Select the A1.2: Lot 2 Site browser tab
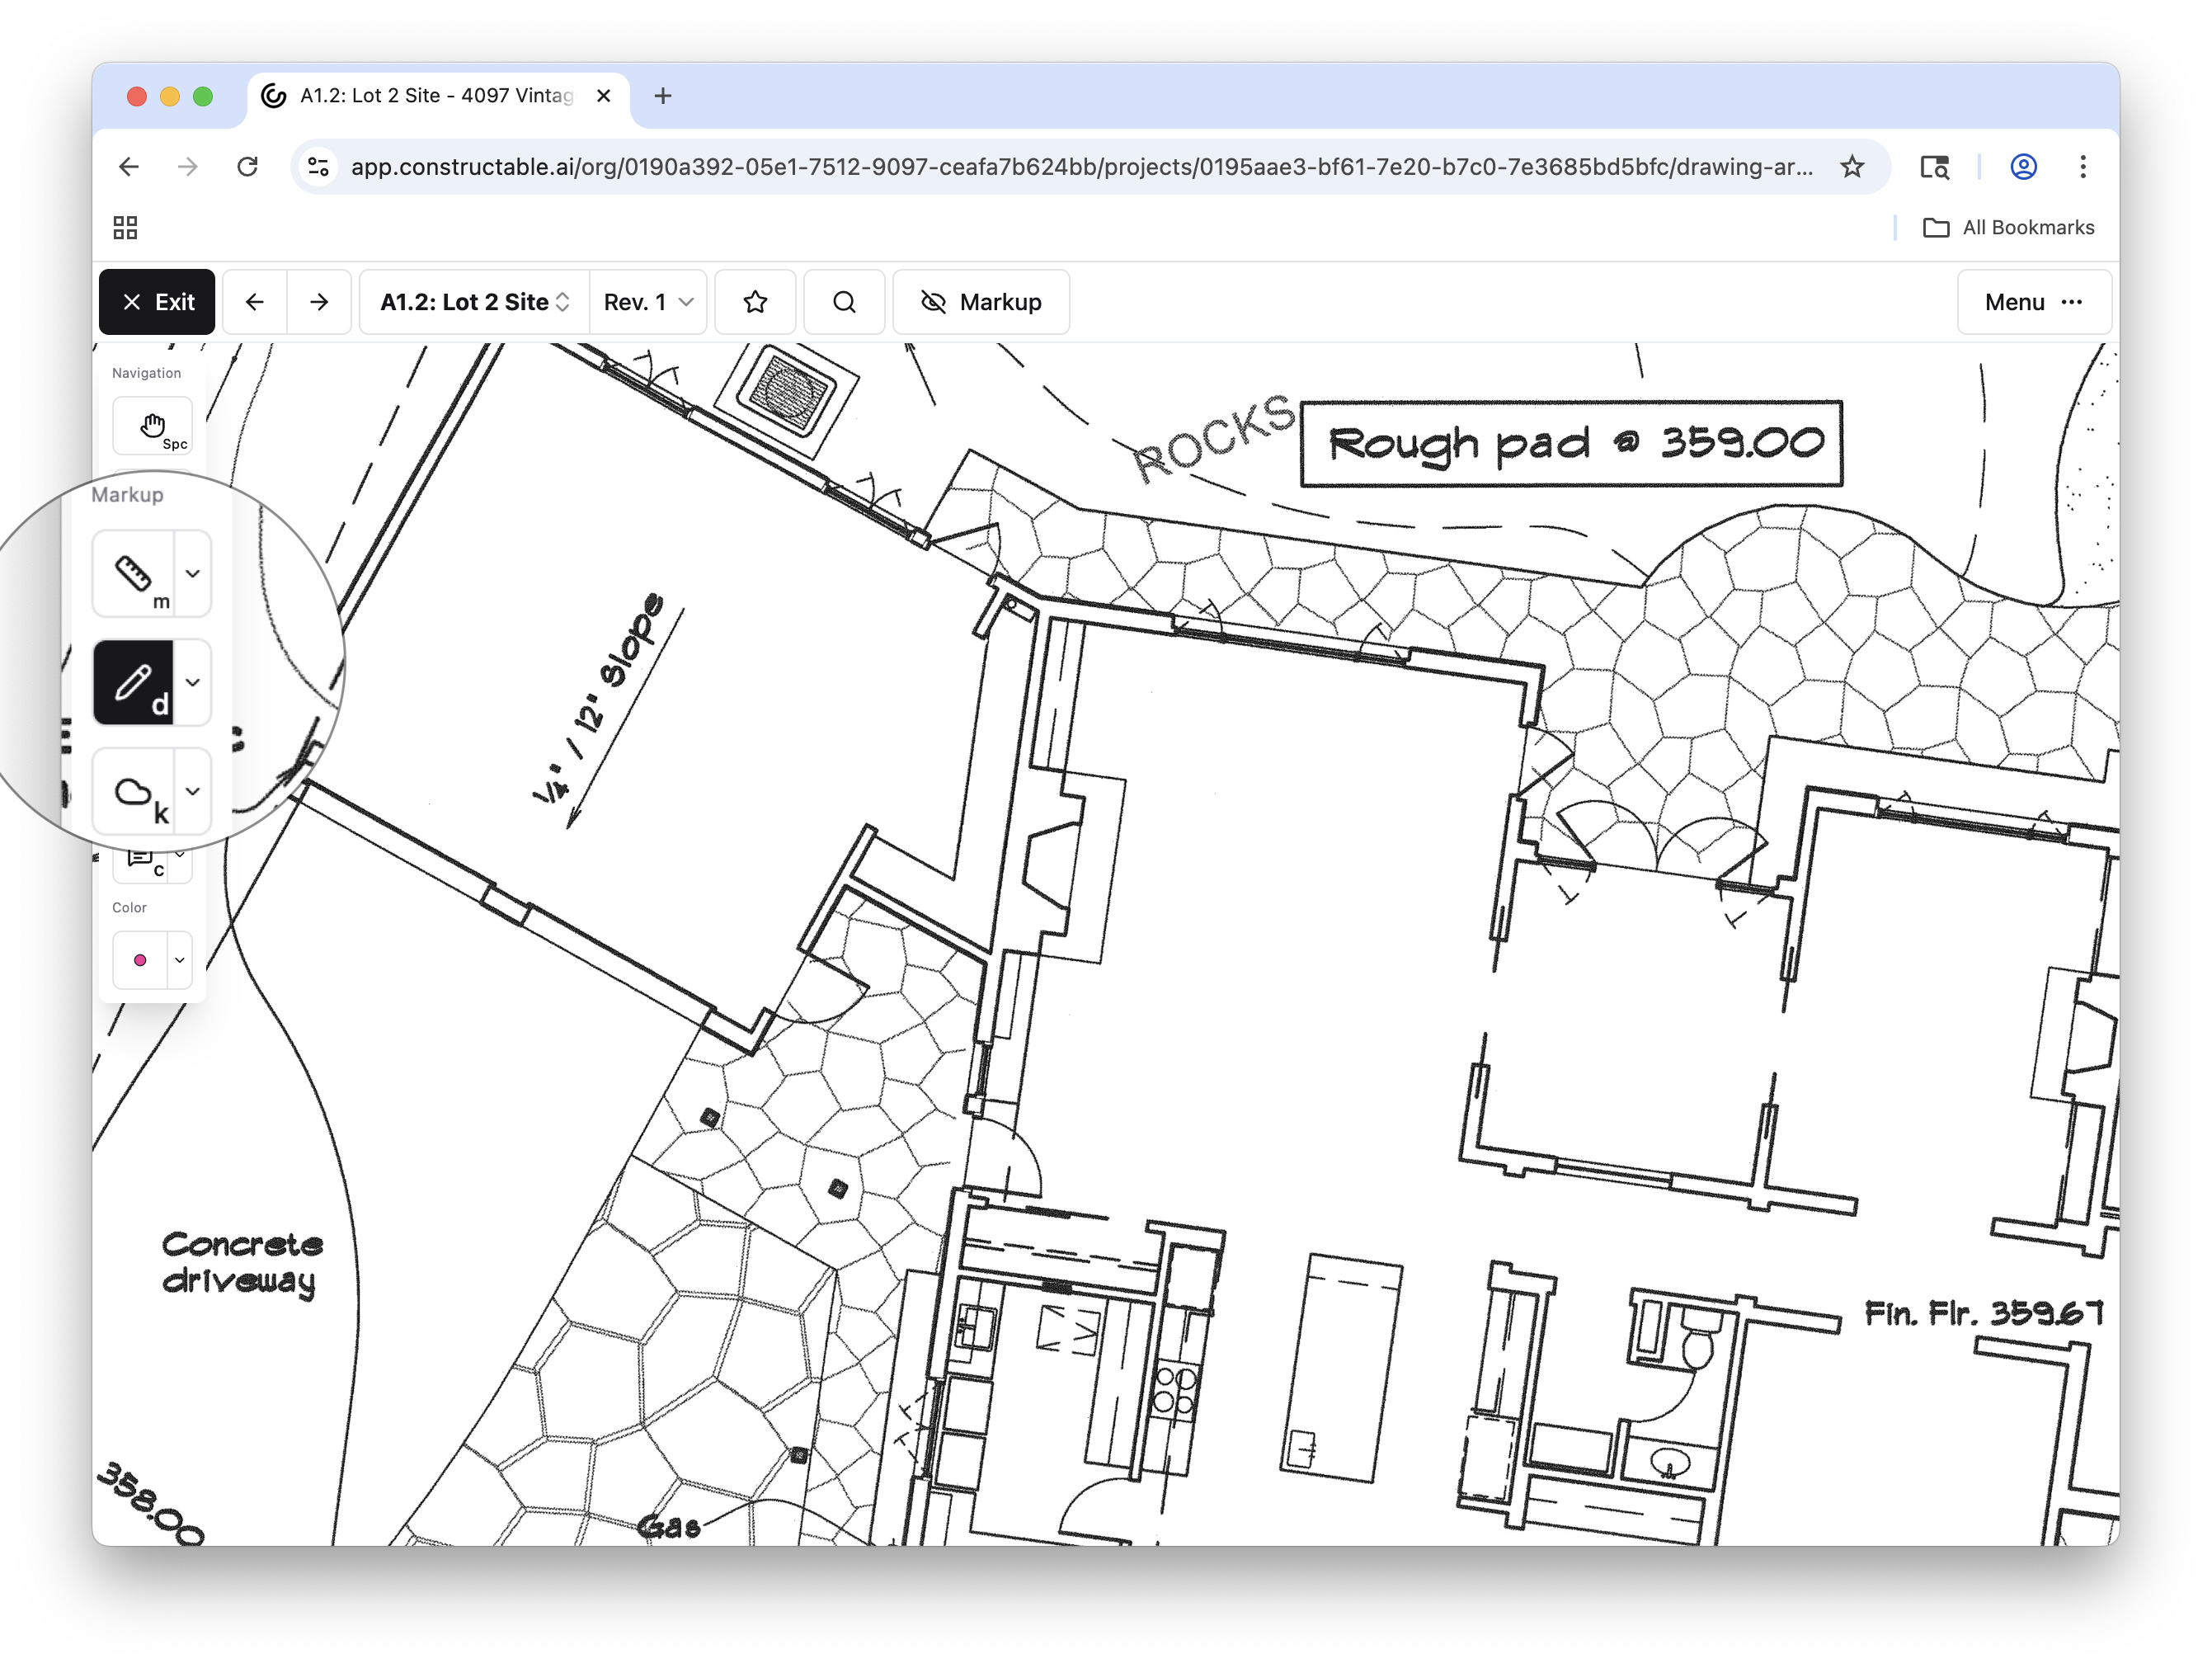The image size is (2212, 1668). [438, 96]
